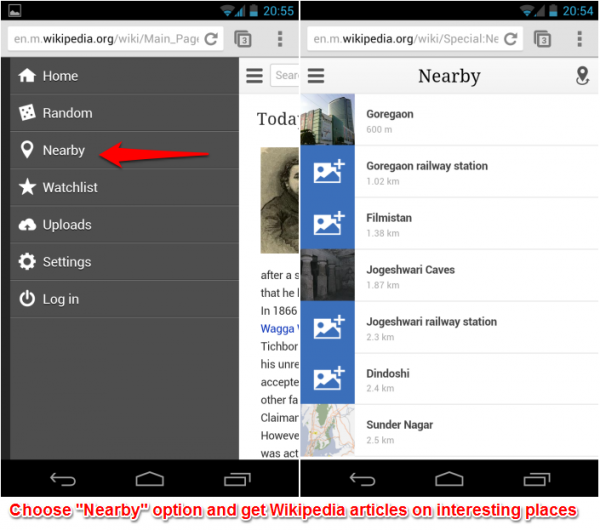Viewport: 600px width, 530px height.
Task: Add image for Goregaon railway station
Action: click(x=328, y=171)
